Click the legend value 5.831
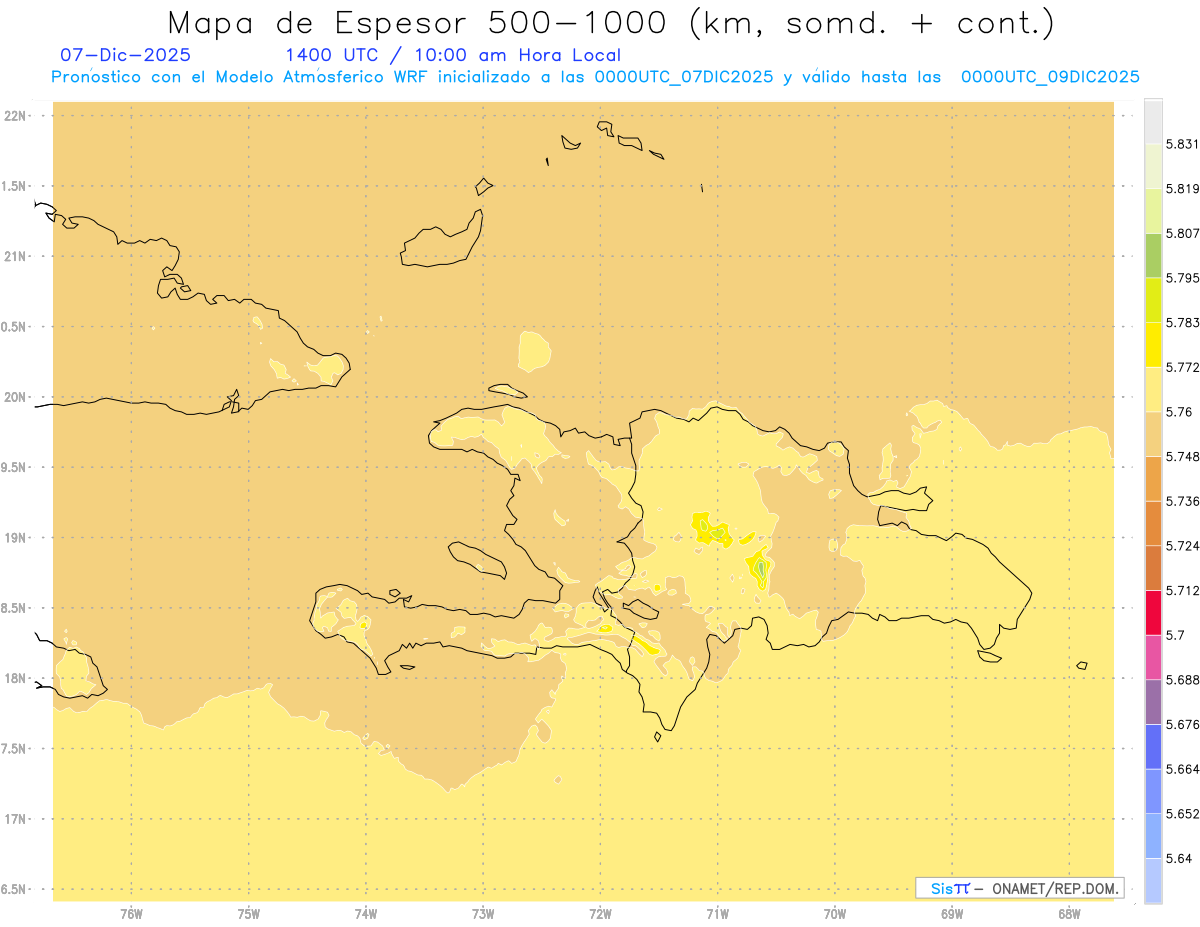The width and height of the screenshot is (1200, 927). pyautogui.click(x=1183, y=144)
